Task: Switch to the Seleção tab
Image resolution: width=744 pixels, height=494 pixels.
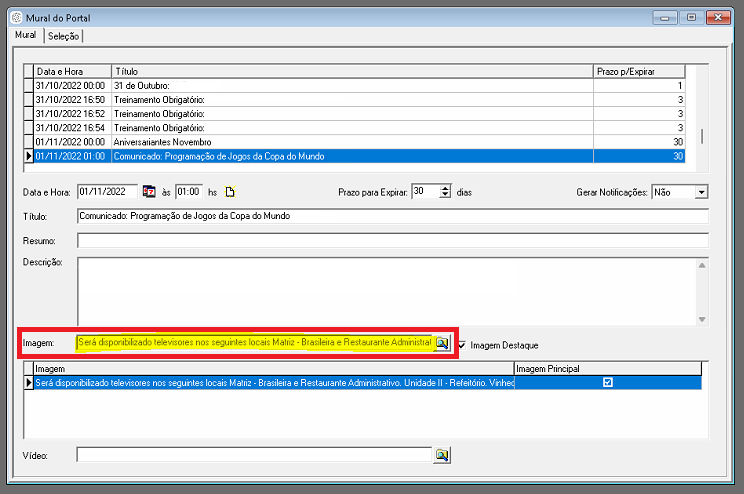Action: coord(64,36)
